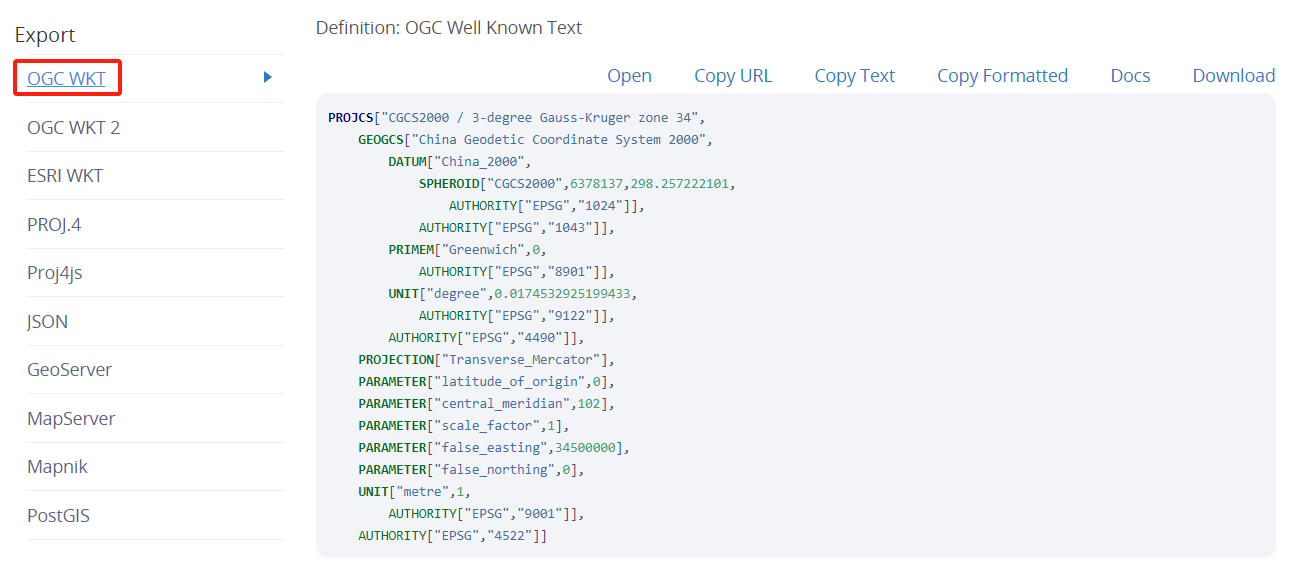Click the Definition: OGC Well Known Text heading
The image size is (1294, 575).
tap(449, 28)
